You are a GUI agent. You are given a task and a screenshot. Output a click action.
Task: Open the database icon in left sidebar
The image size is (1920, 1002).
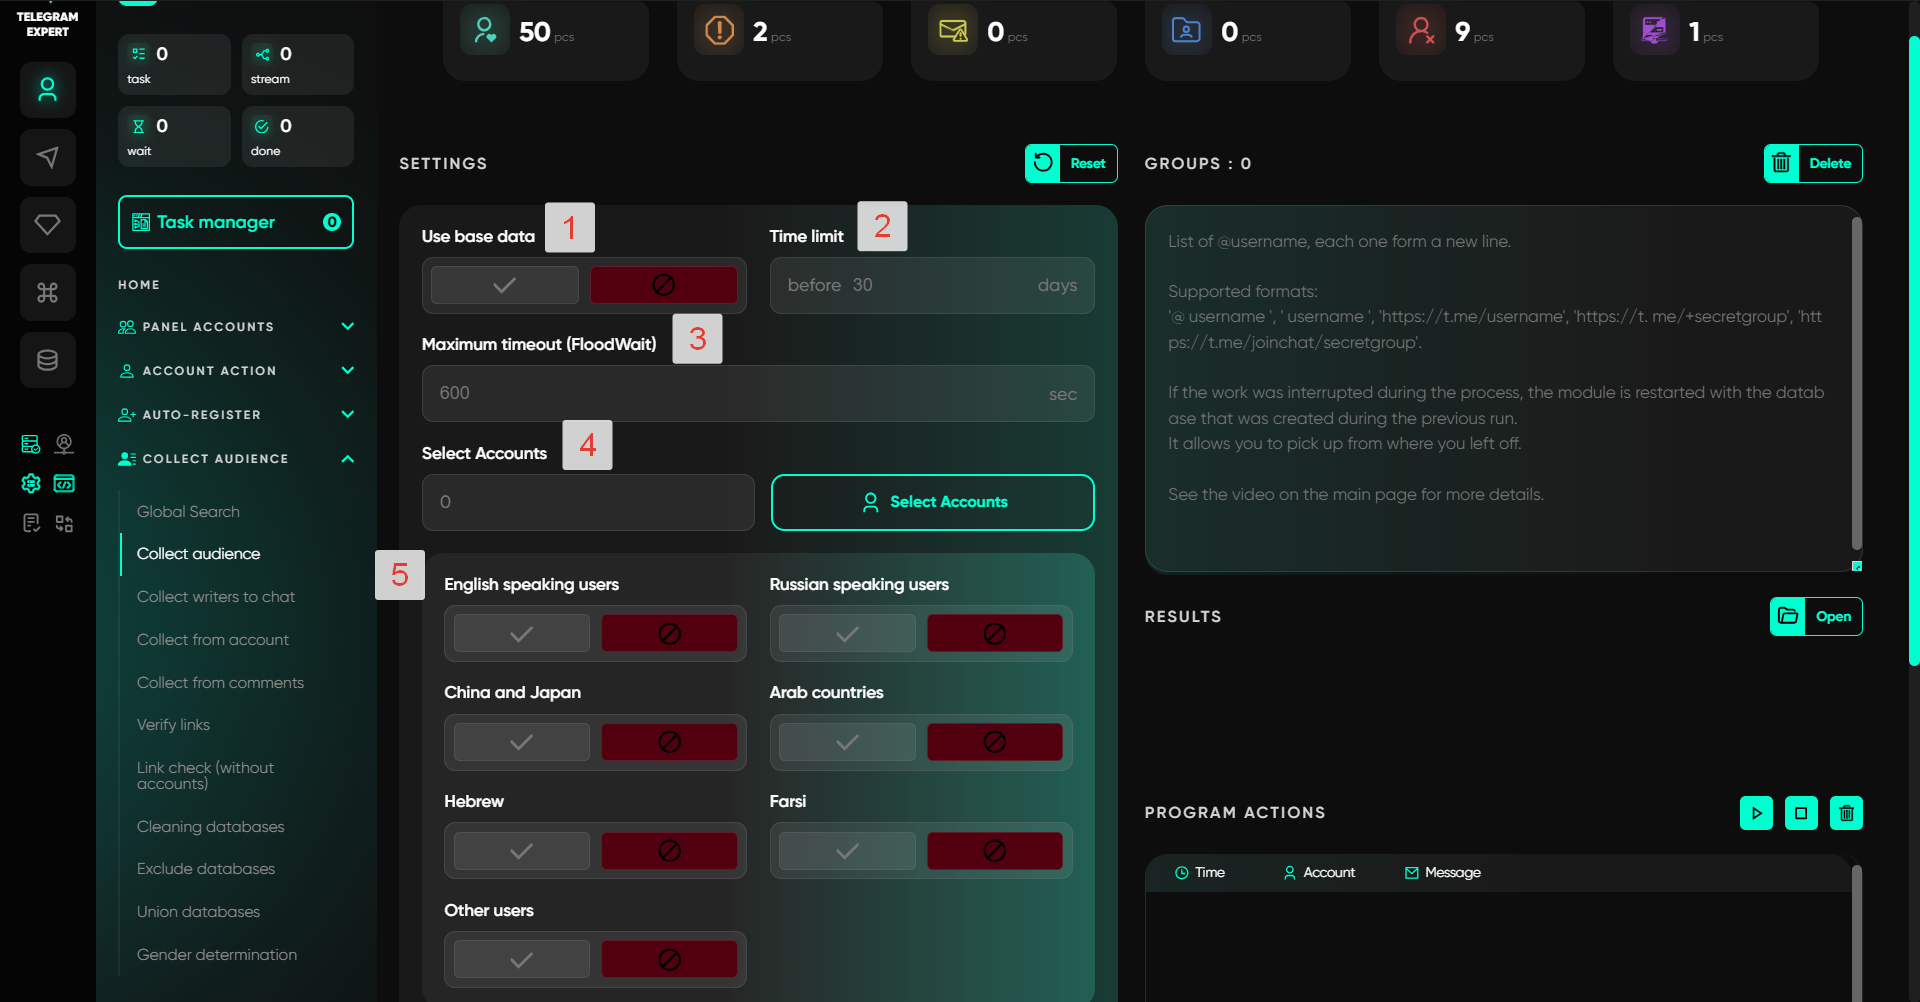[x=47, y=360]
